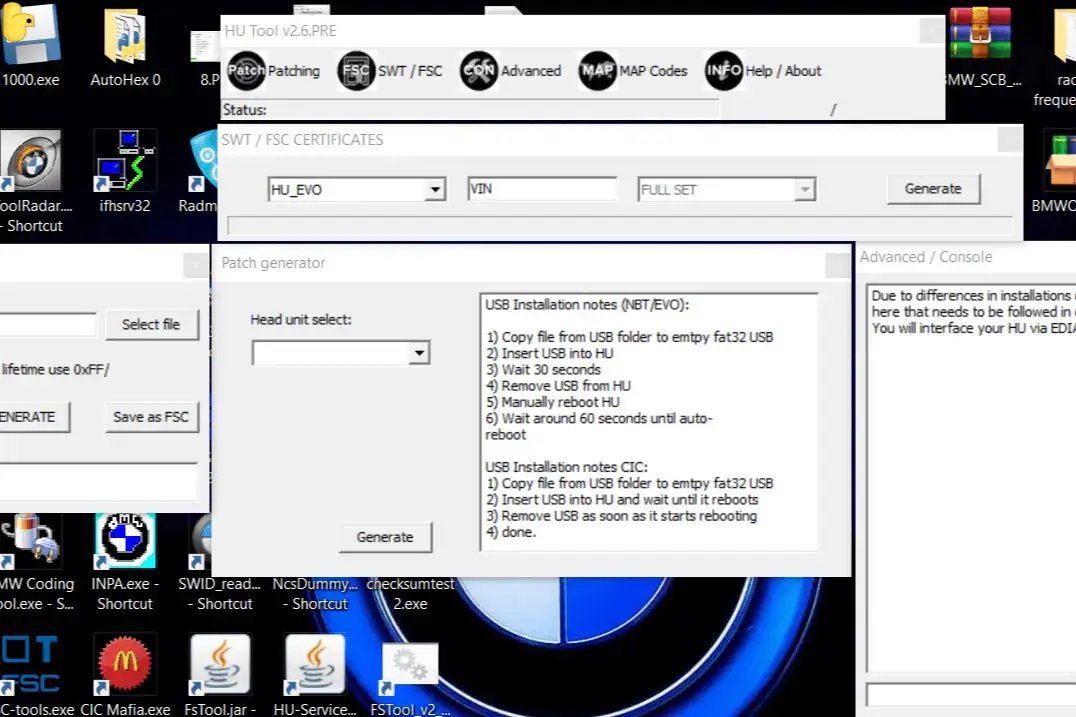Open the MAP Codes icon

(597, 71)
